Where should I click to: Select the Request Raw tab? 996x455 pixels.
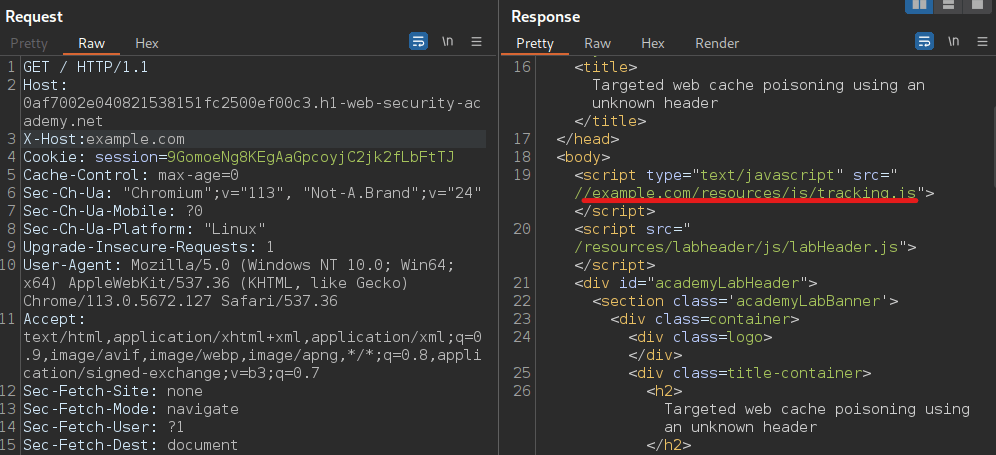click(x=92, y=44)
